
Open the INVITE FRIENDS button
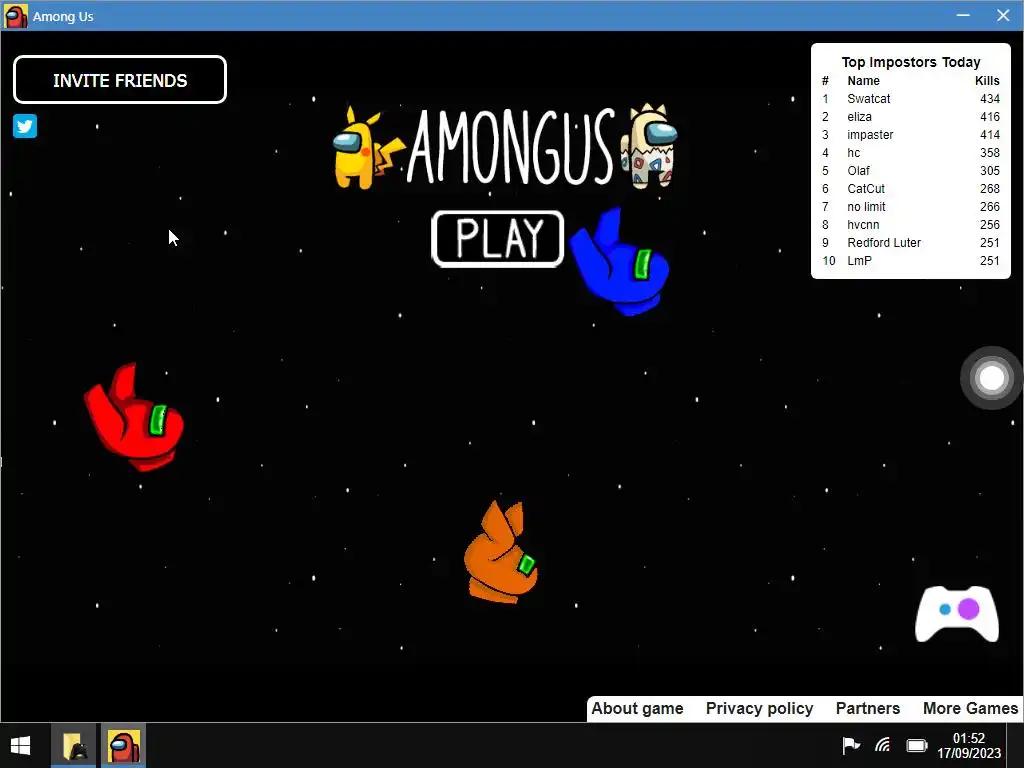pos(120,80)
